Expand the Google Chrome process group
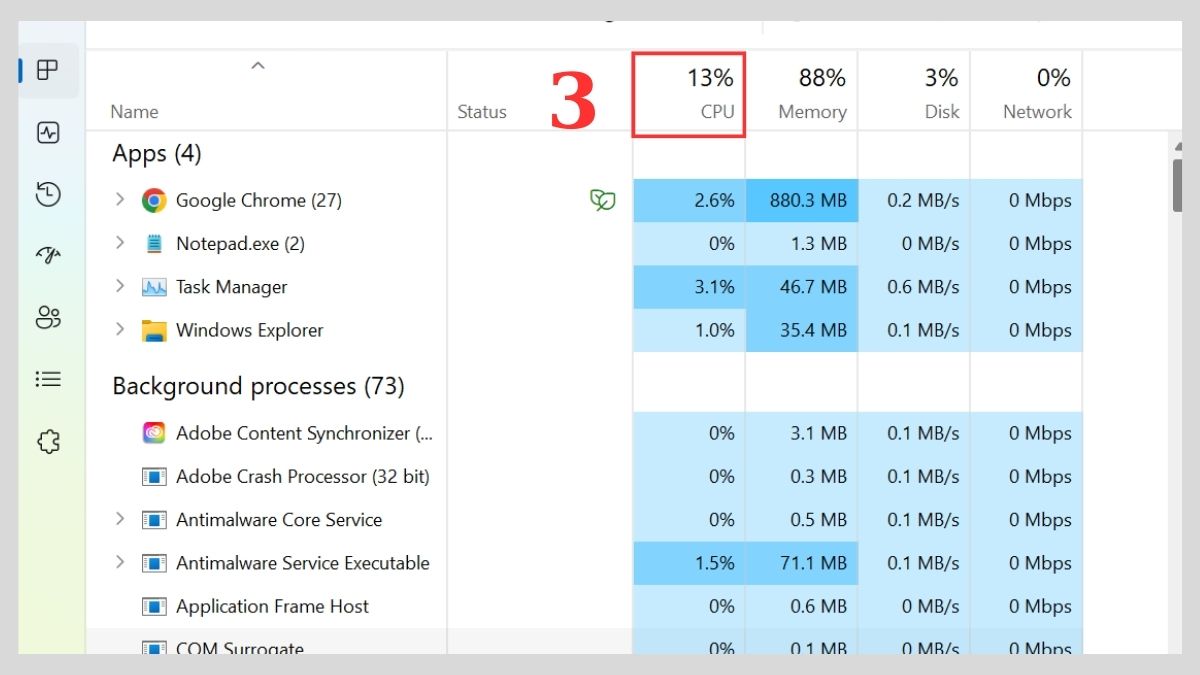This screenshot has height=675, width=1200. (x=122, y=200)
